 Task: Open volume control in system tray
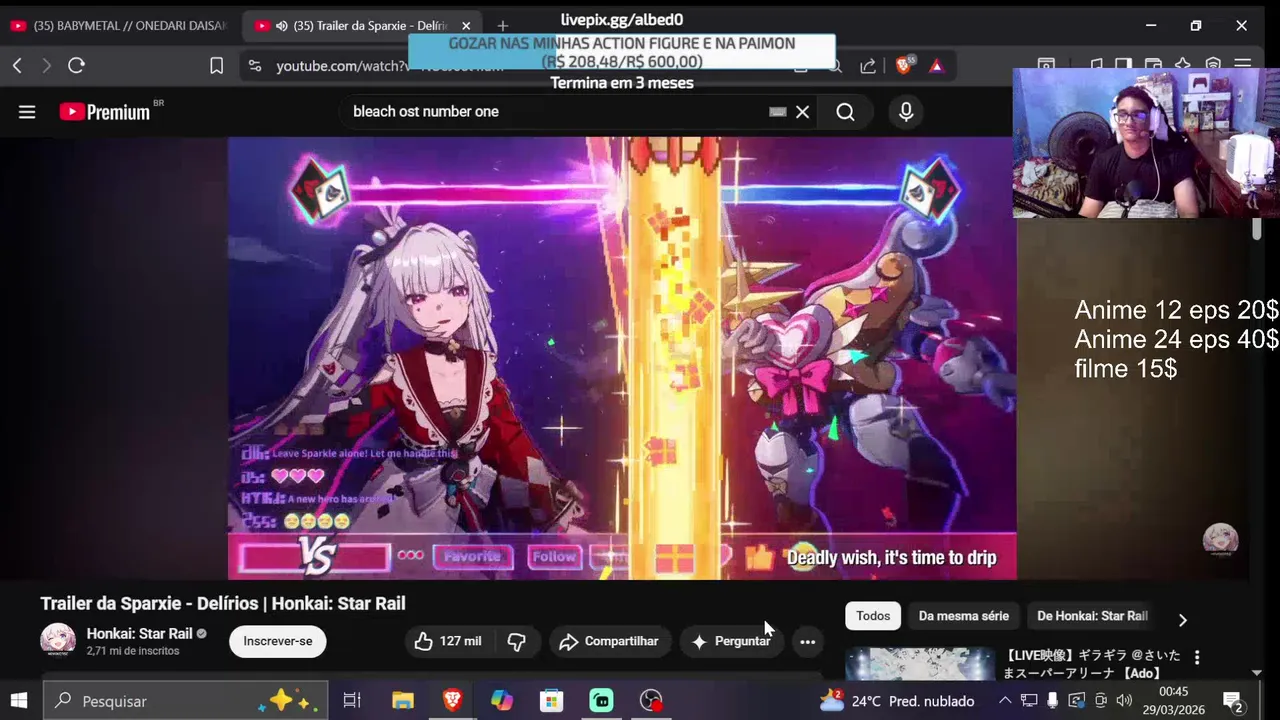[x=1123, y=701]
